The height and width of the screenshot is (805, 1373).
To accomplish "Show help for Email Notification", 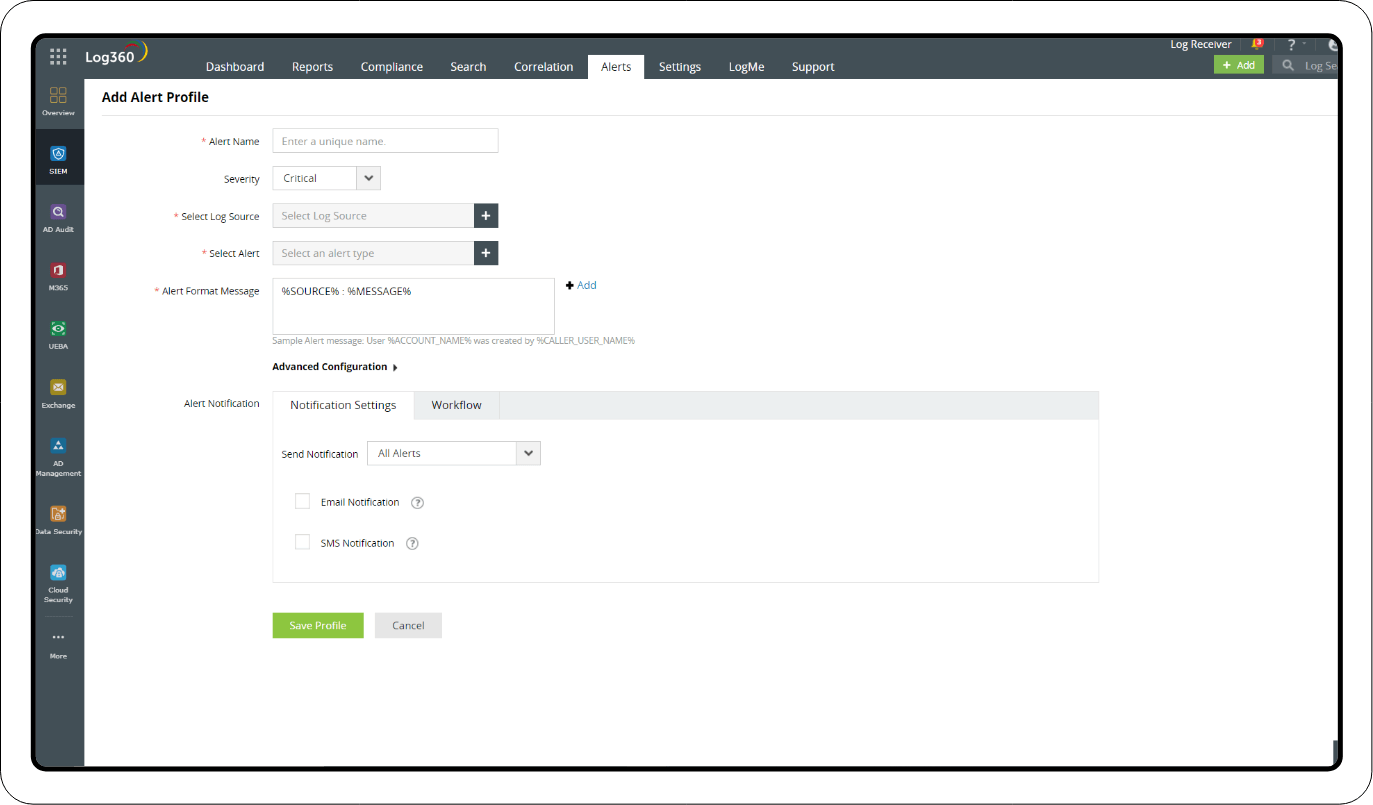I will [418, 503].
